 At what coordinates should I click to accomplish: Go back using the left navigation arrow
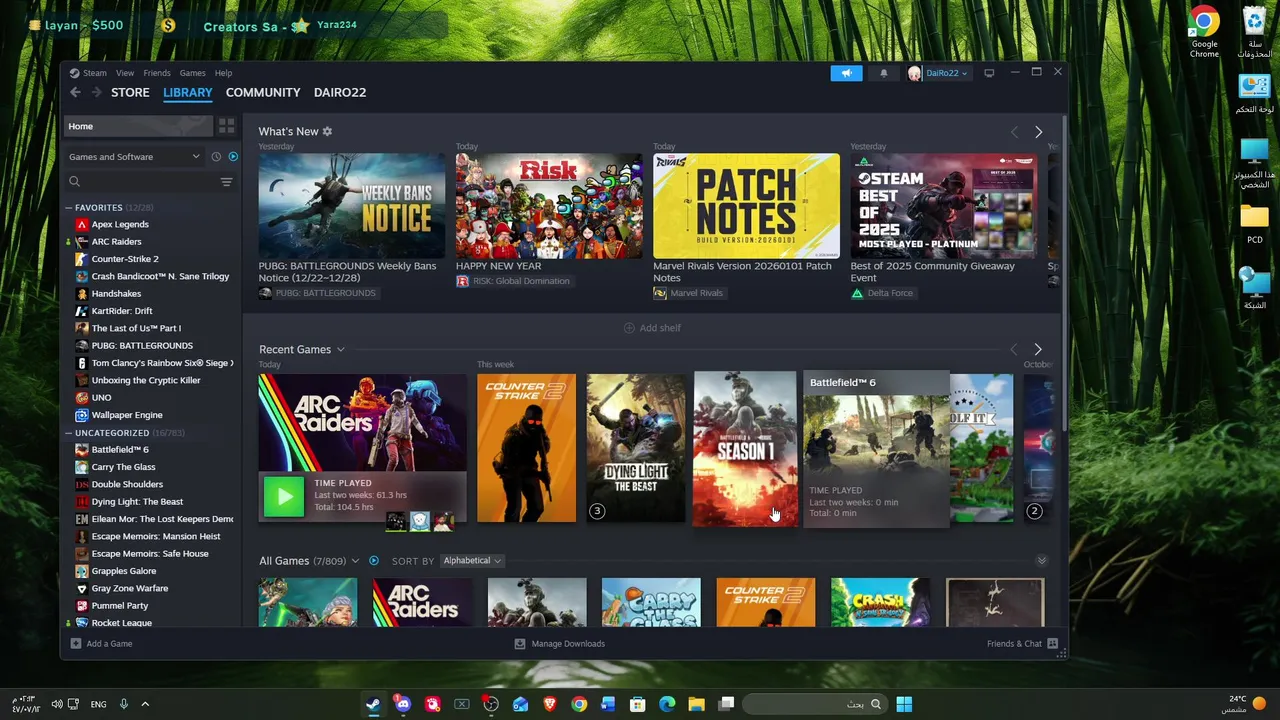[75, 92]
